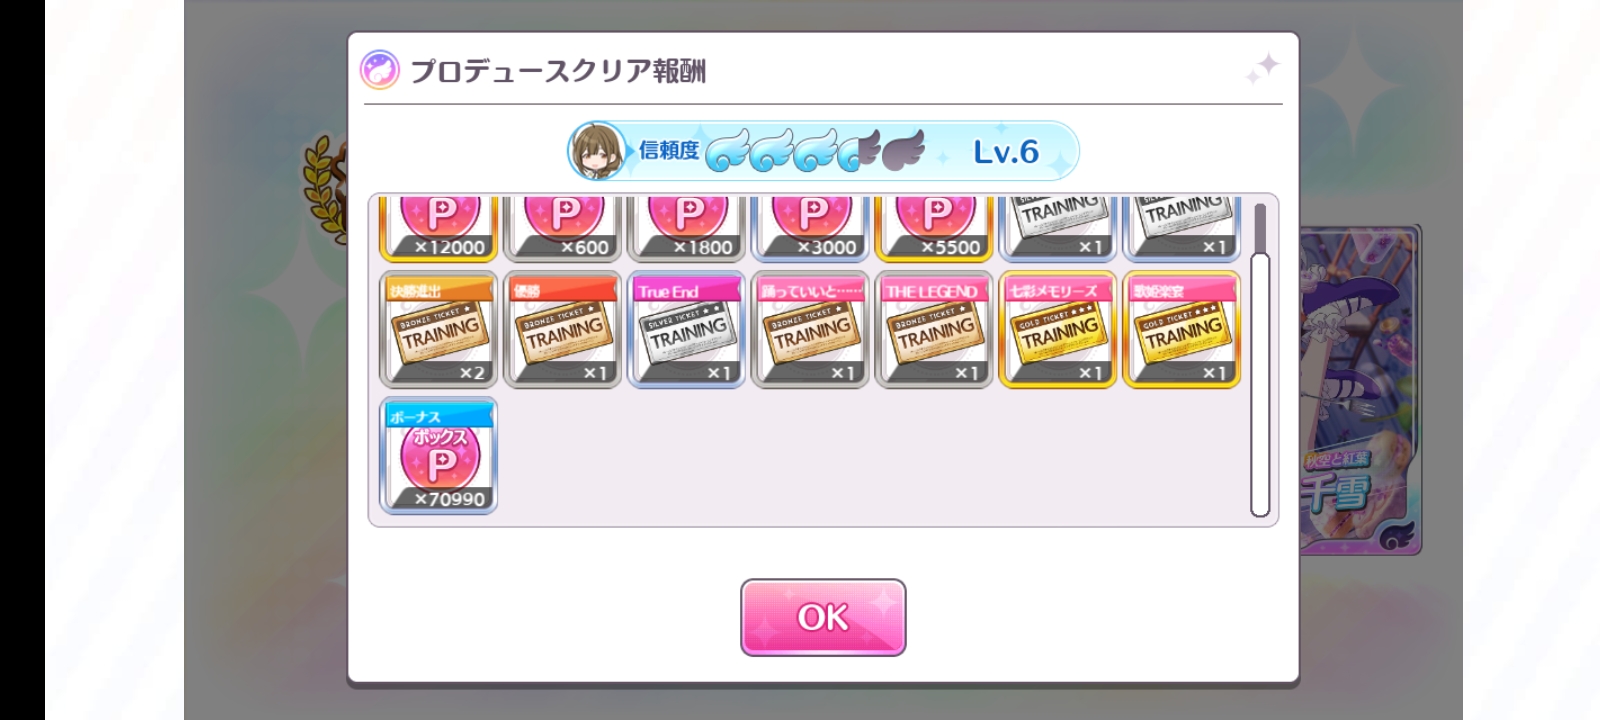This screenshot has height=720, width=1600.
Task: Tap the 千雪 card behind the dialog
Action: [1360, 390]
